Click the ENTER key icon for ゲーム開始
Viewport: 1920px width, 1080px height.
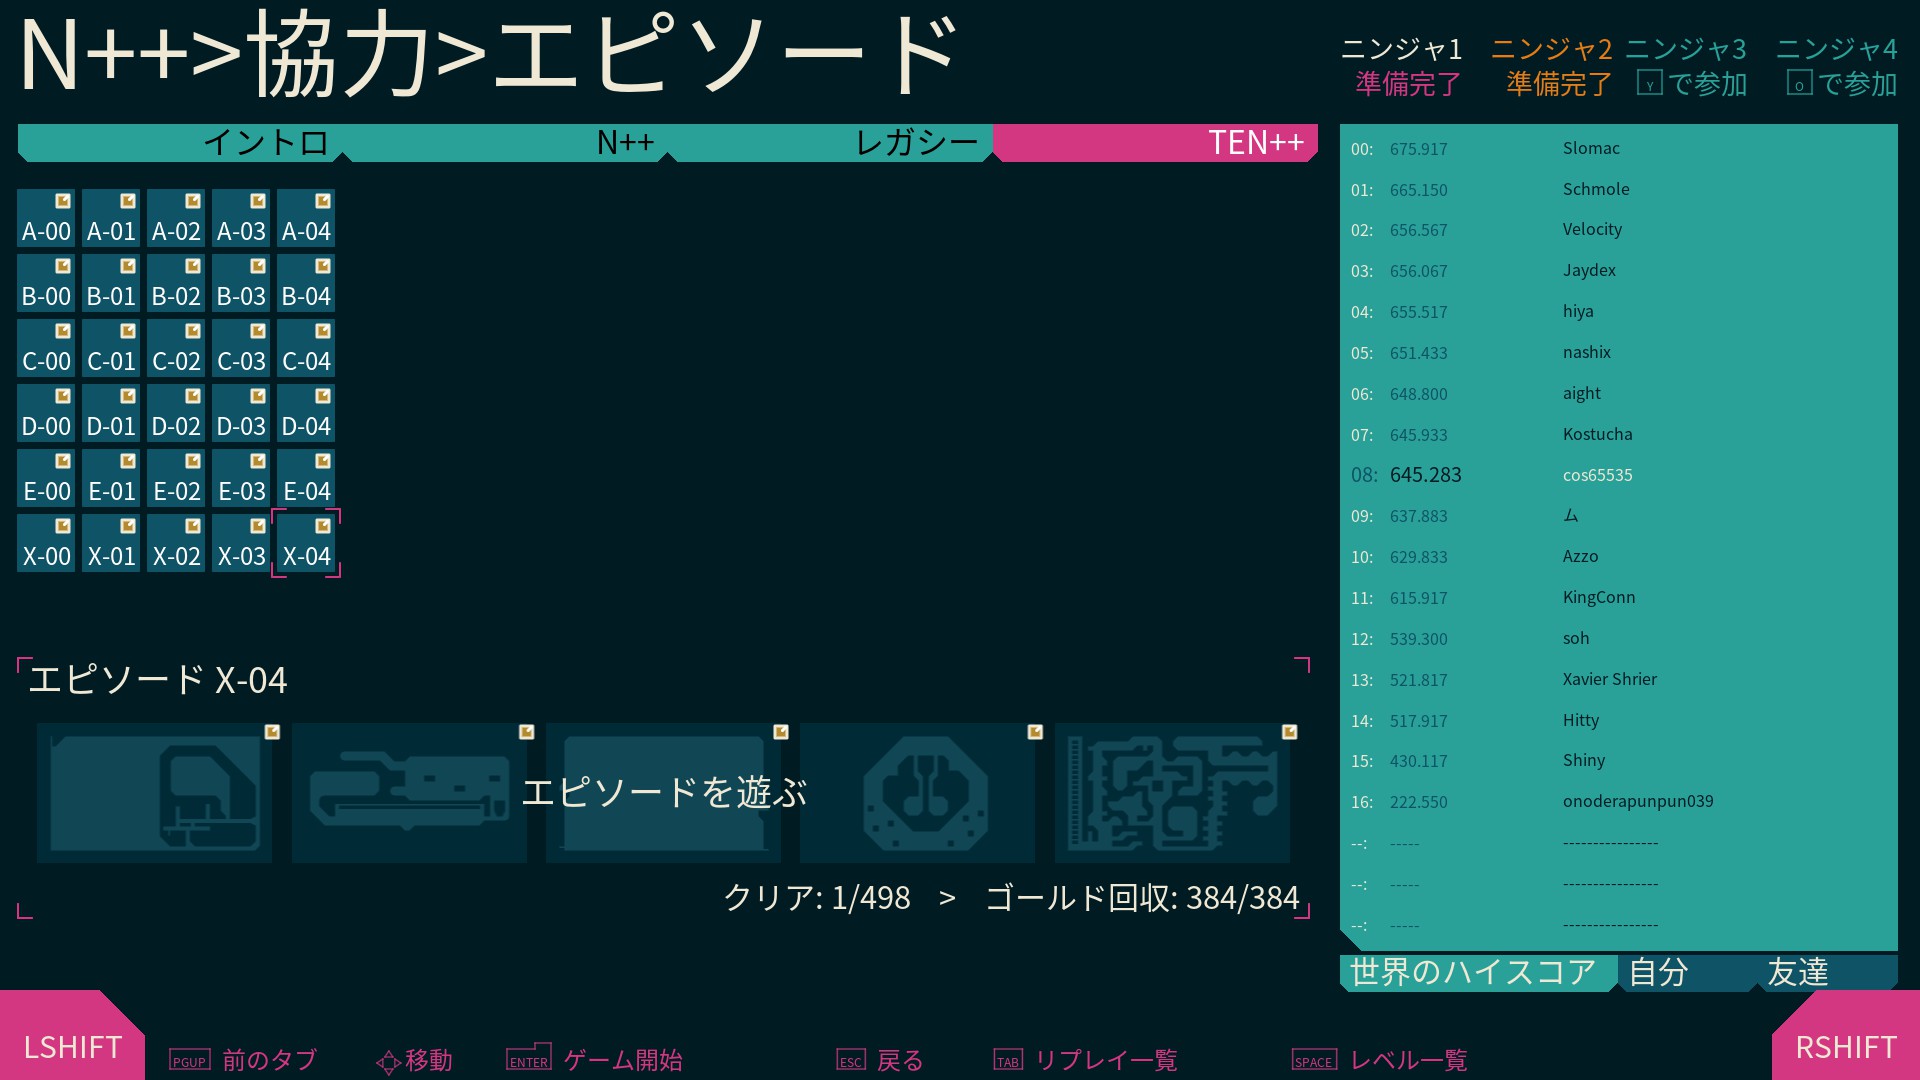tap(528, 1058)
